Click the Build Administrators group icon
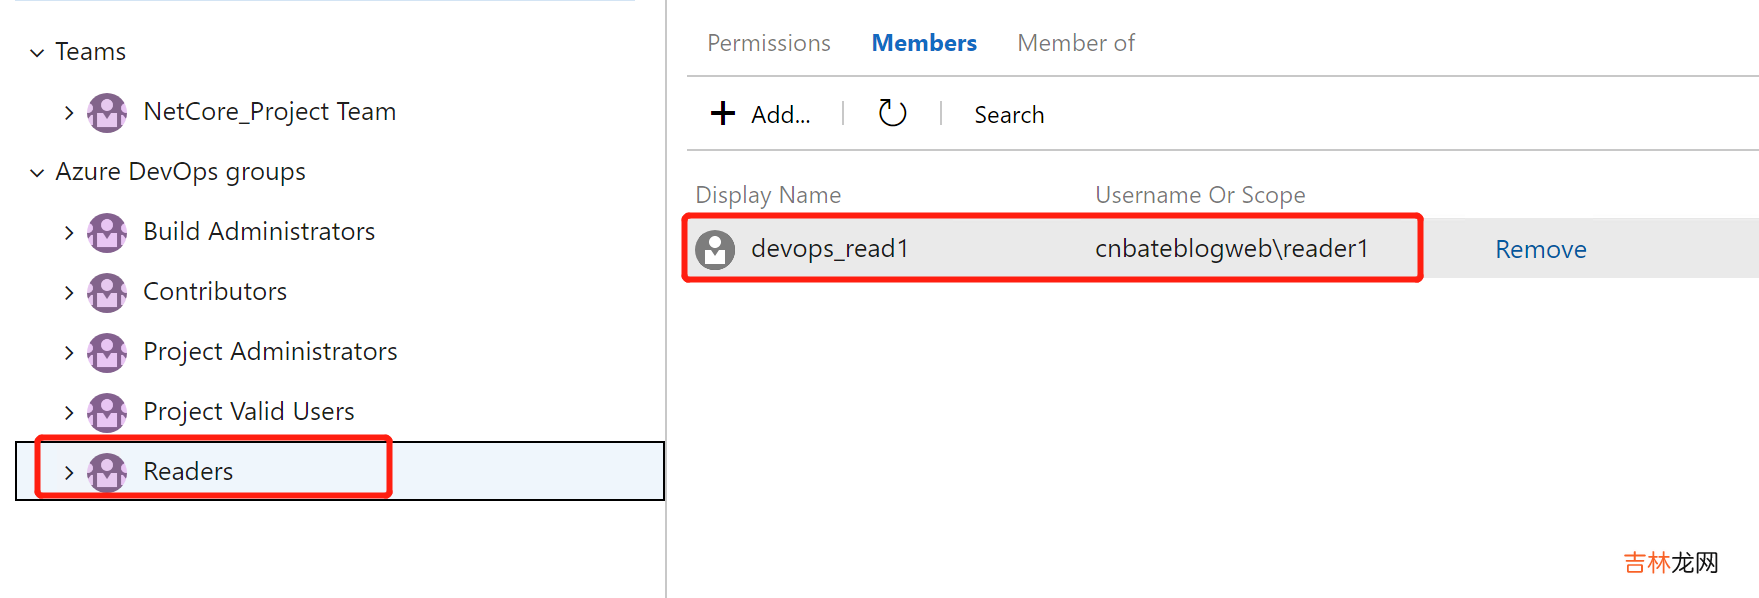 (107, 232)
